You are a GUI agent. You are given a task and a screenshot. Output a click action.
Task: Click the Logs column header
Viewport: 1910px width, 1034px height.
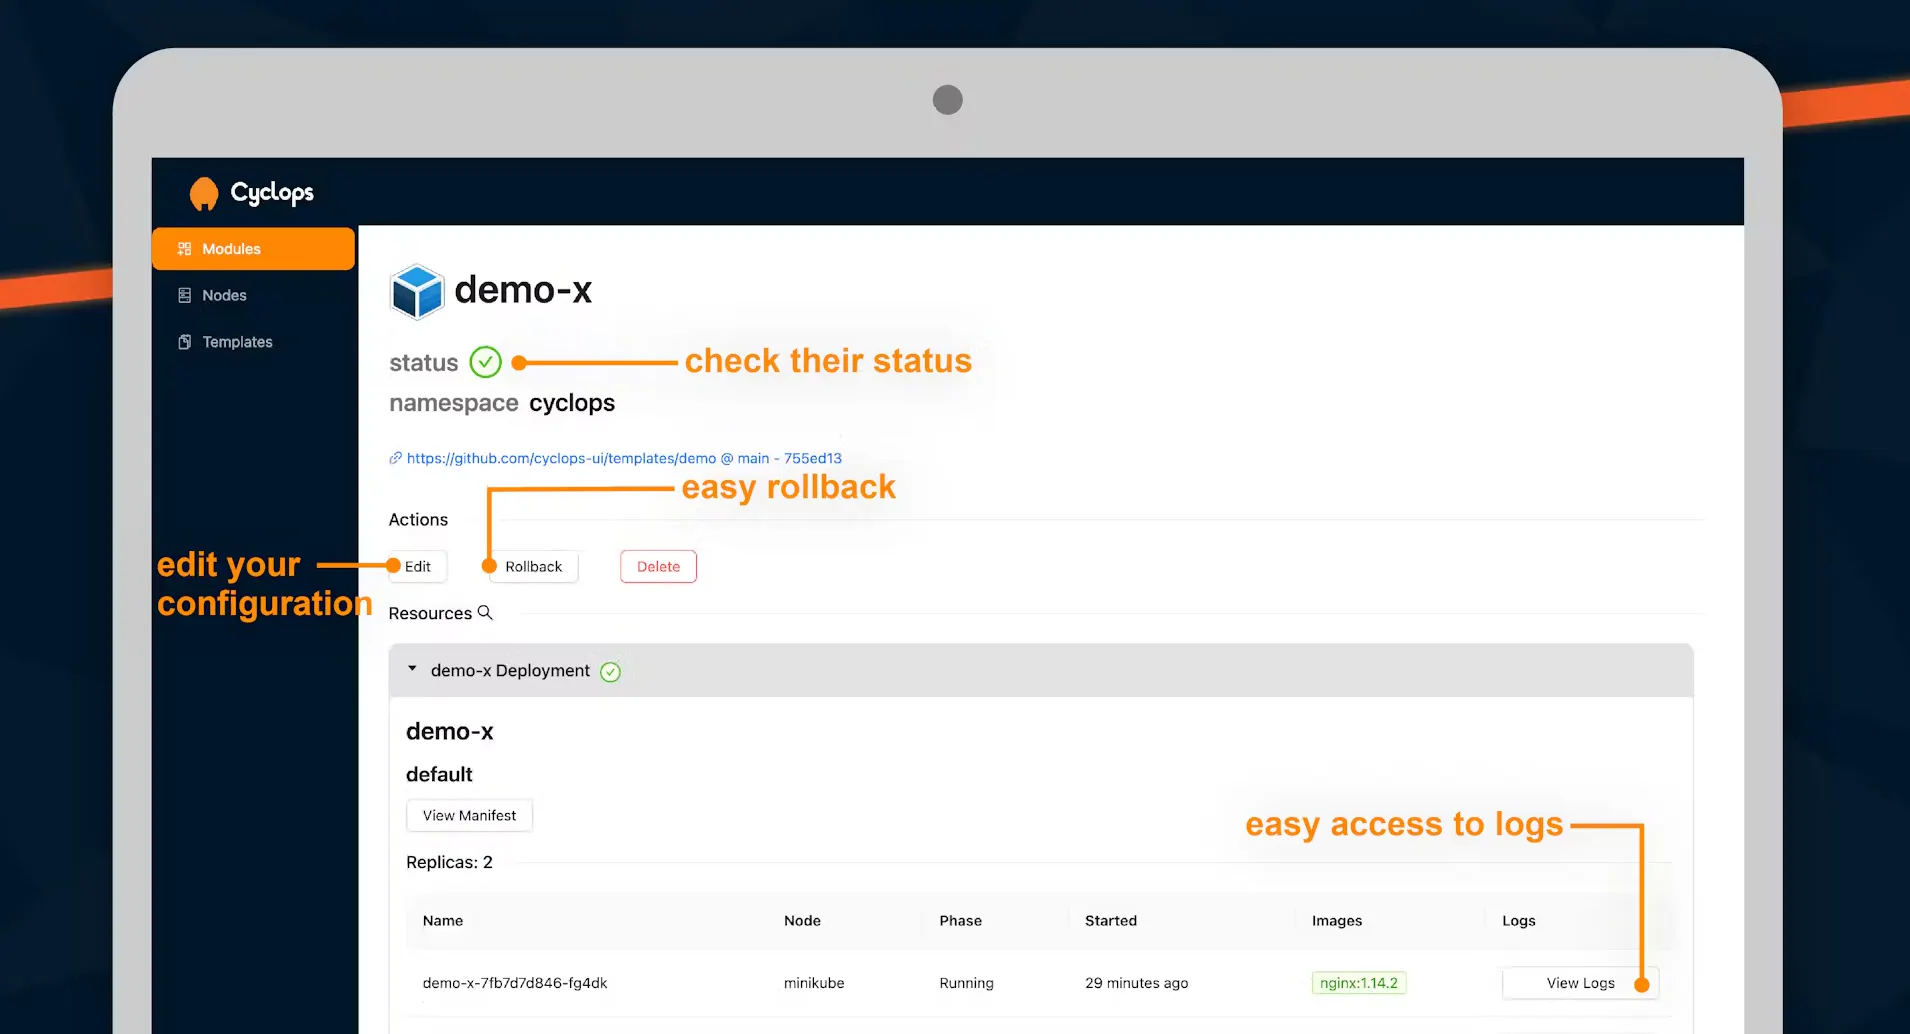click(x=1518, y=920)
